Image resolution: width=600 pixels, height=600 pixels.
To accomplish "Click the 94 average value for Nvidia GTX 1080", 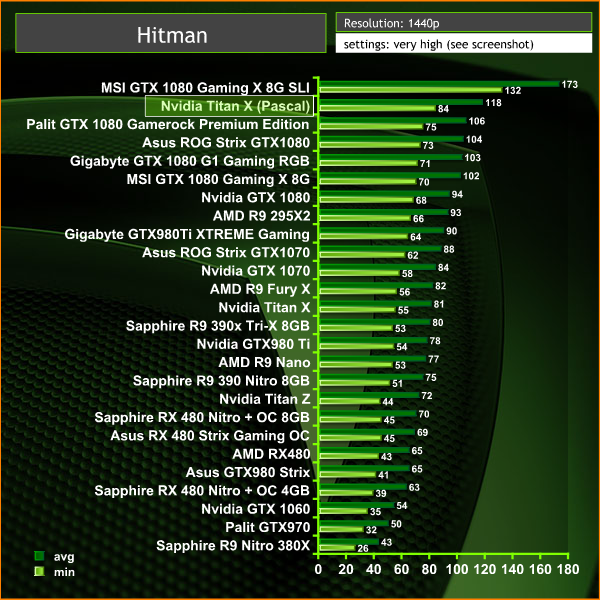I will pyautogui.click(x=457, y=195).
